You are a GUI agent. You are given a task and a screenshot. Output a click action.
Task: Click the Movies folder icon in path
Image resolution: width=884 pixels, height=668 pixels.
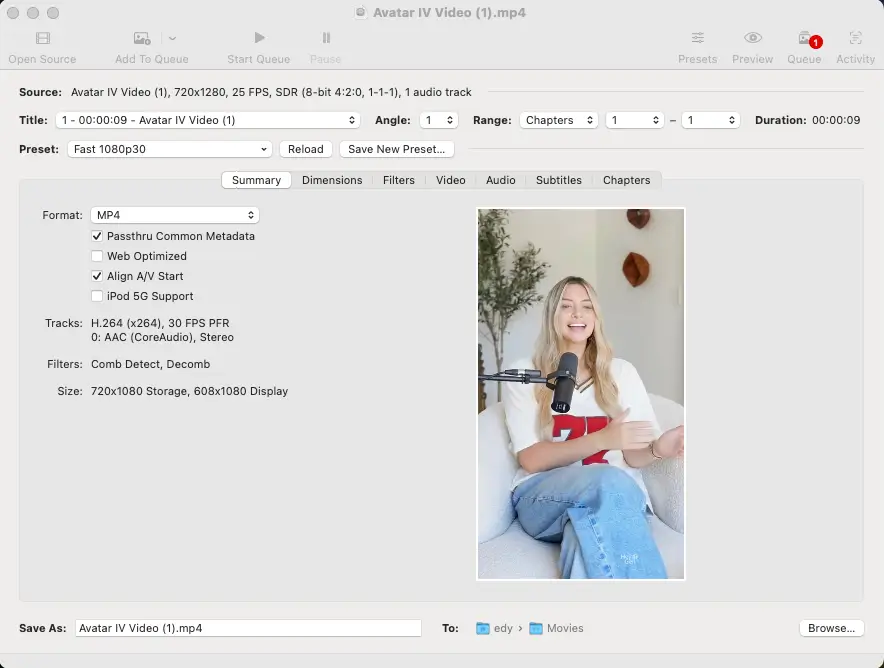[x=536, y=628]
